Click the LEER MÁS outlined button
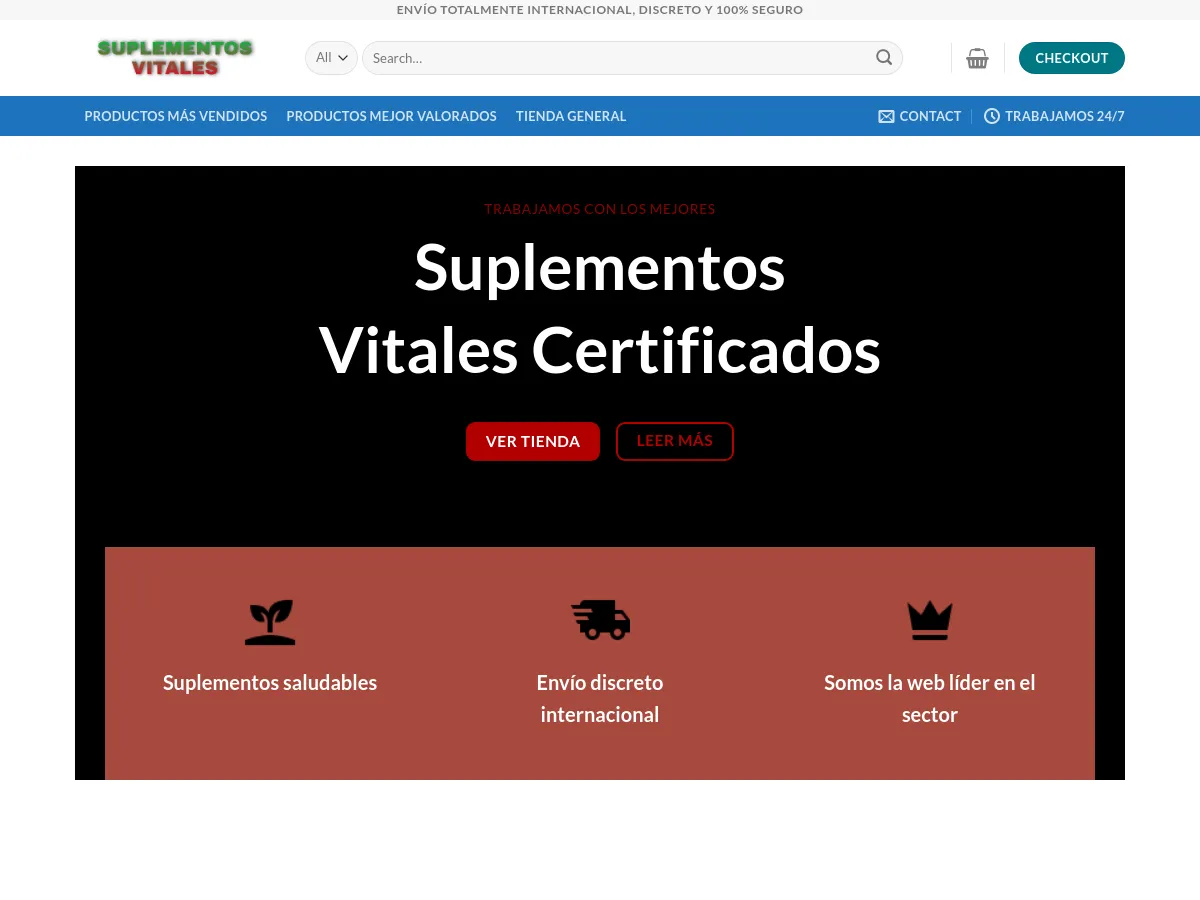The width and height of the screenshot is (1200, 900). (x=674, y=441)
